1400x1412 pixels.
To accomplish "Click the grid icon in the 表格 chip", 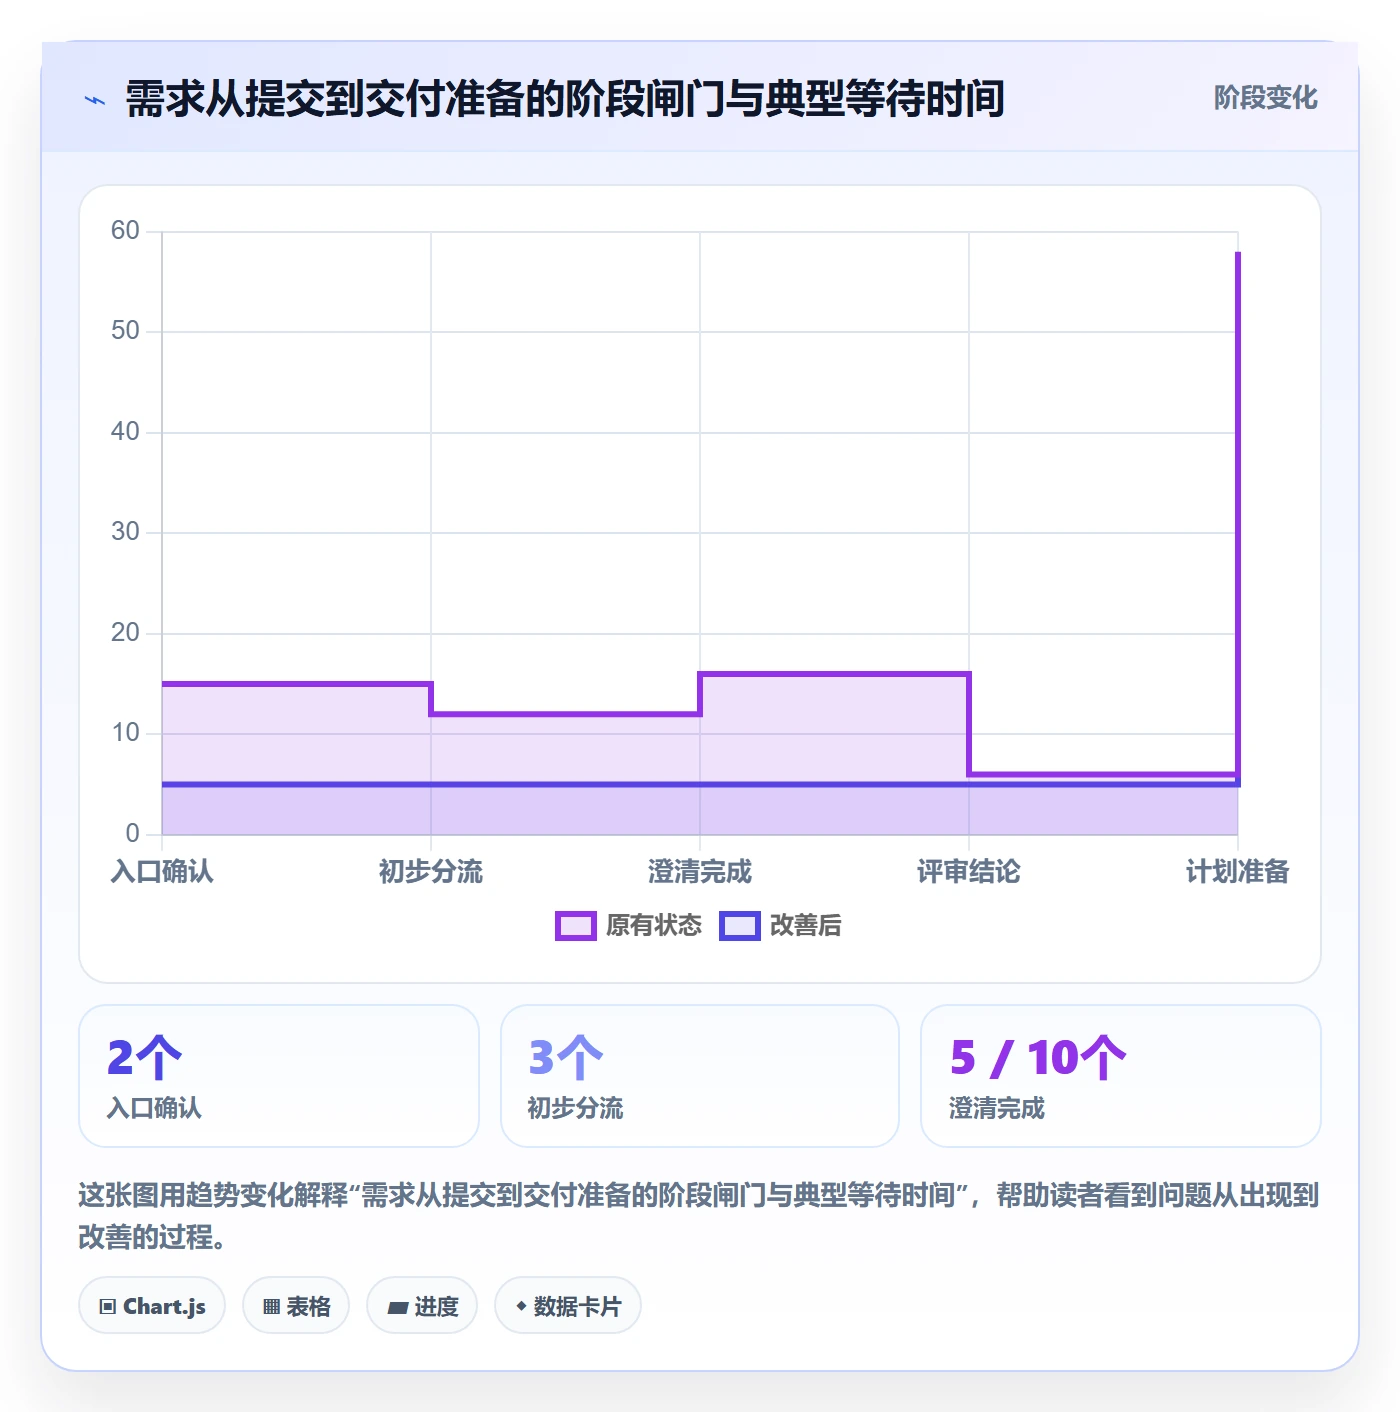I will click(x=271, y=1307).
